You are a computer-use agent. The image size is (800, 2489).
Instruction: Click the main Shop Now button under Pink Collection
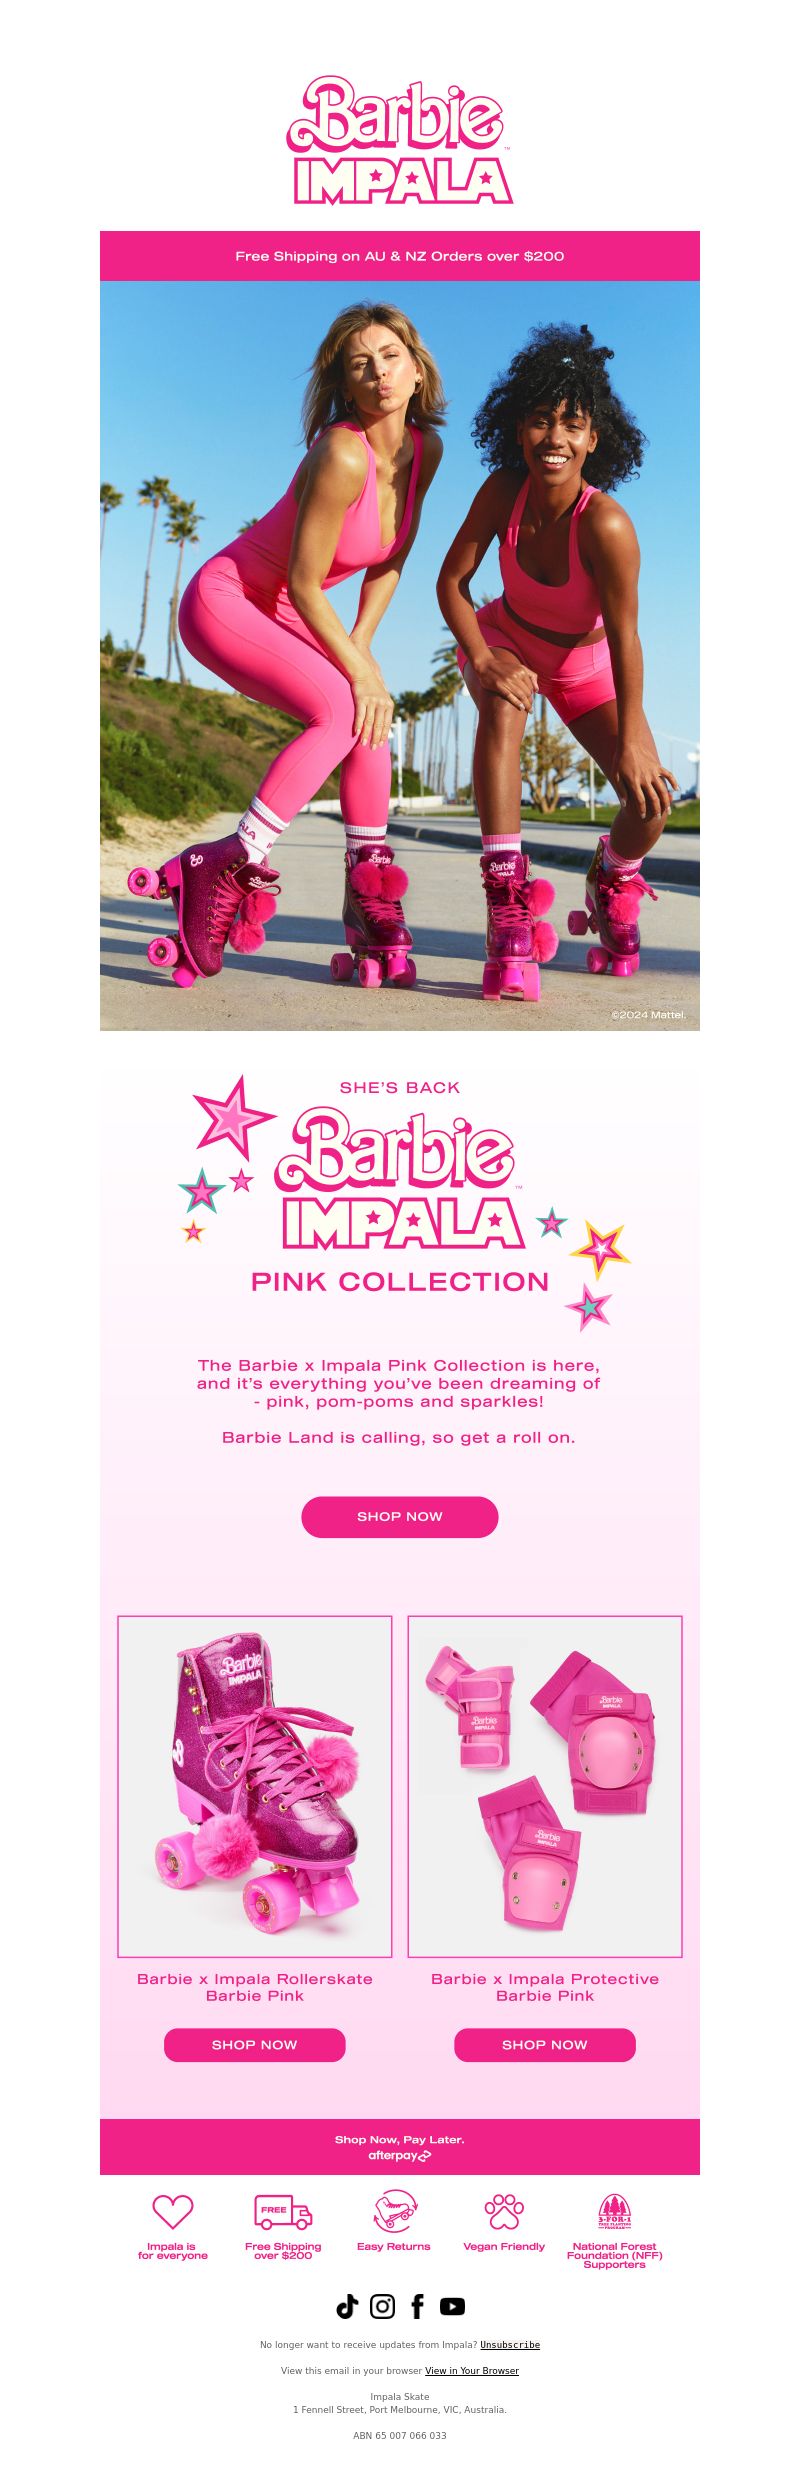pyautogui.click(x=400, y=1517)
